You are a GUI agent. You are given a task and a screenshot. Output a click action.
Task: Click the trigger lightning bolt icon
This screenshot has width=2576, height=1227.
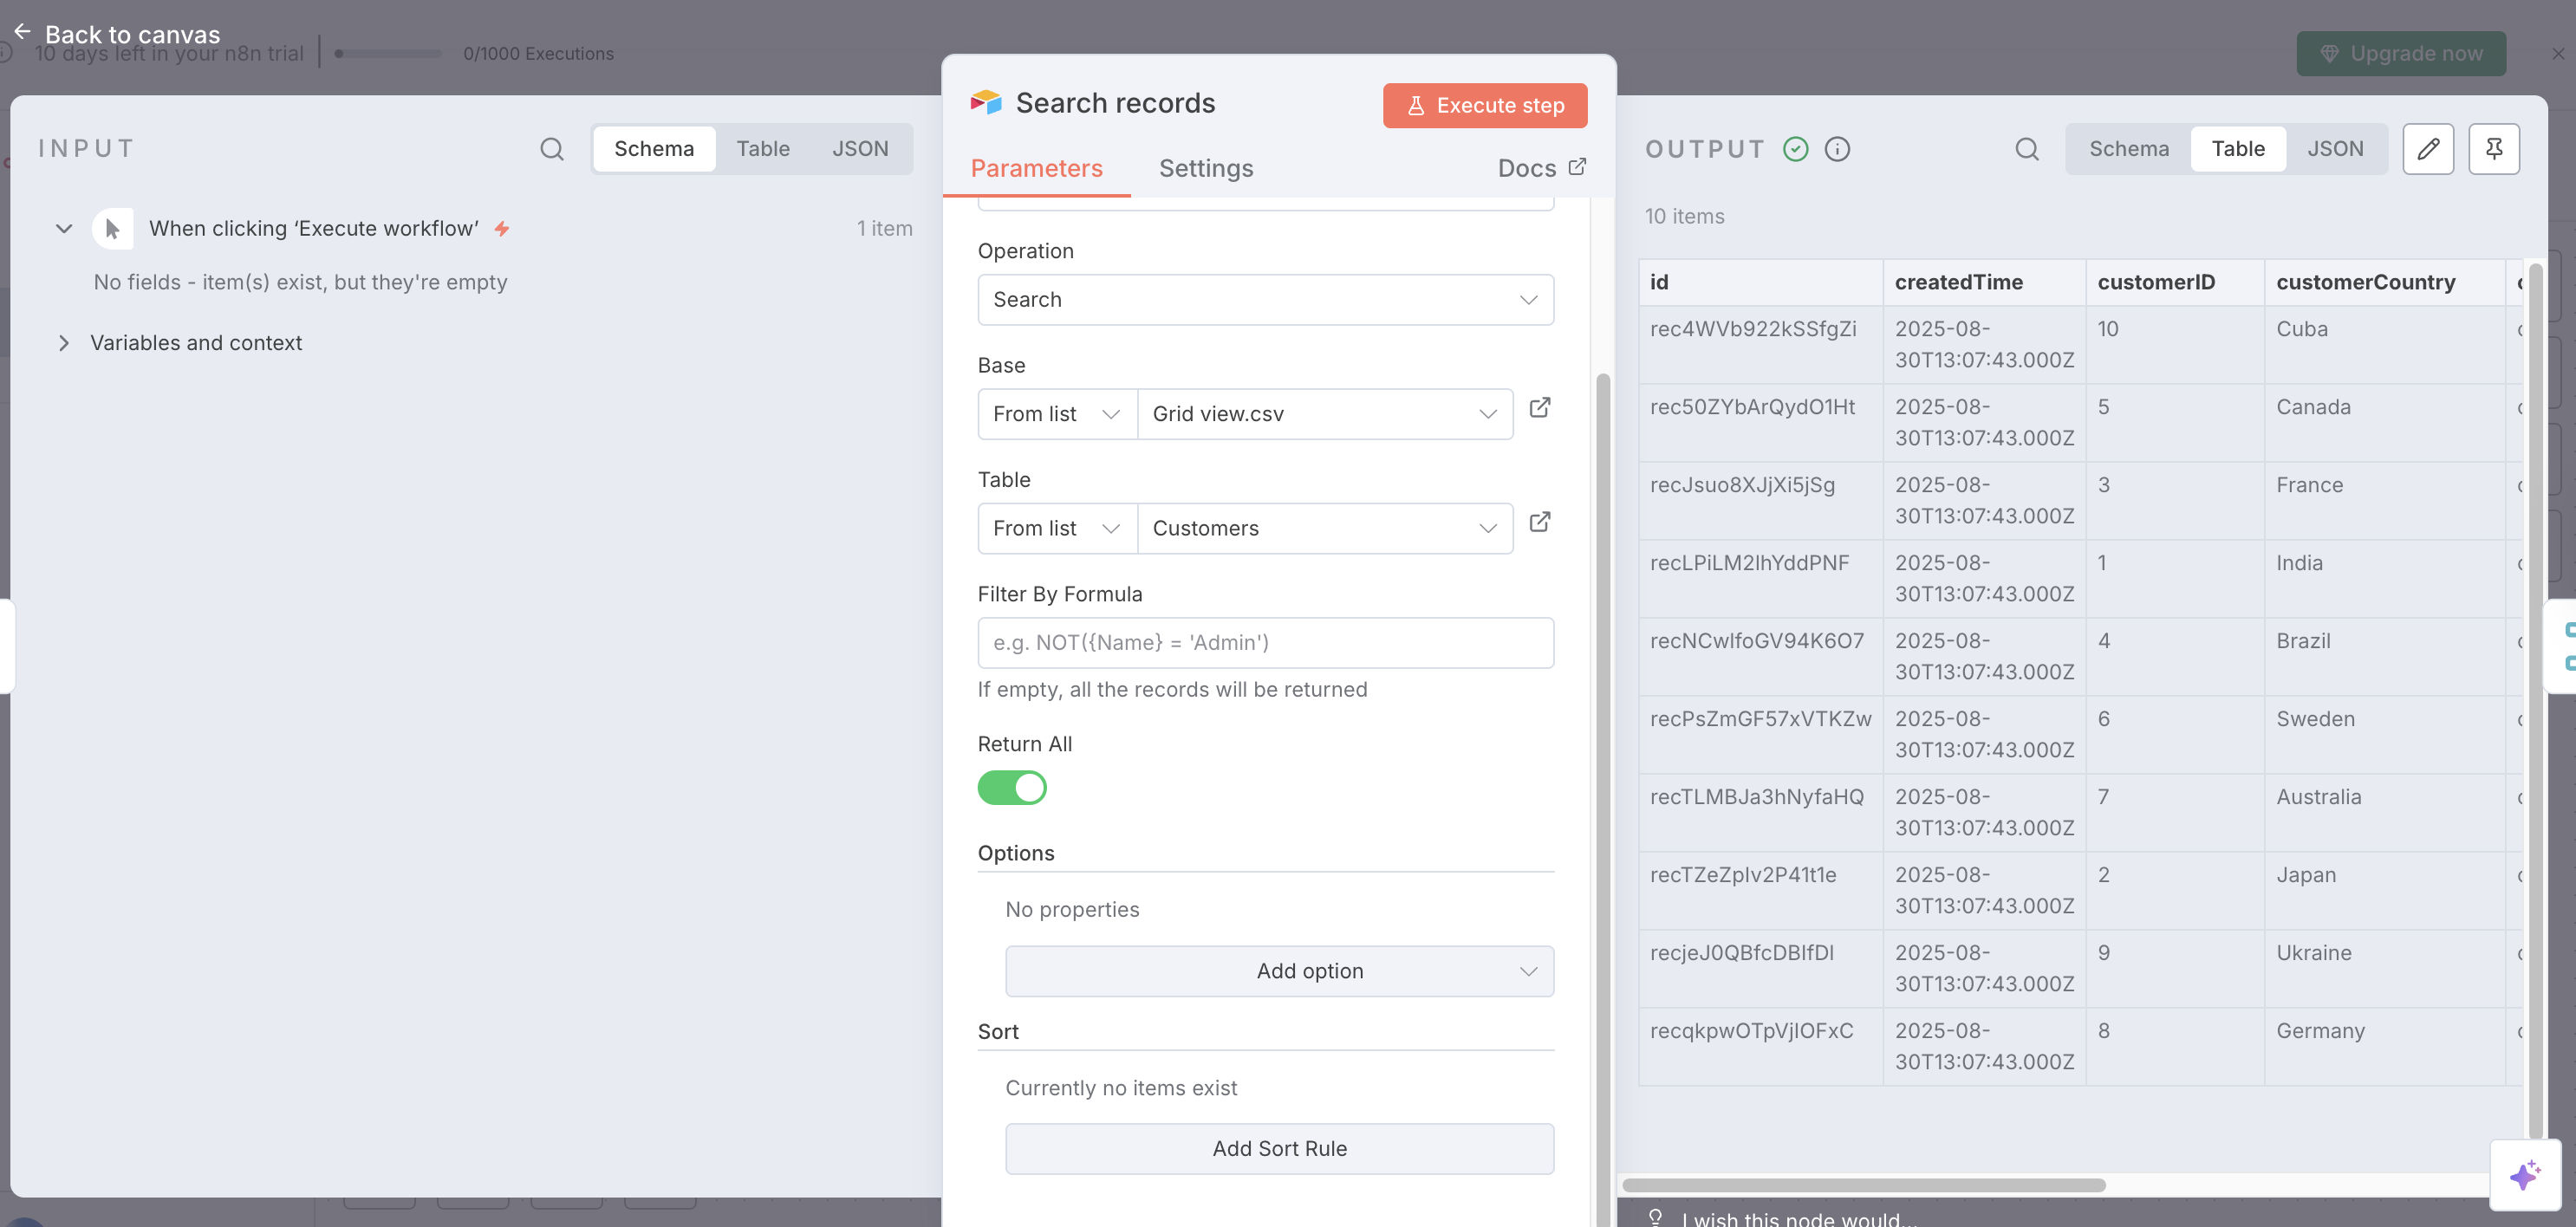click(502, 229)
